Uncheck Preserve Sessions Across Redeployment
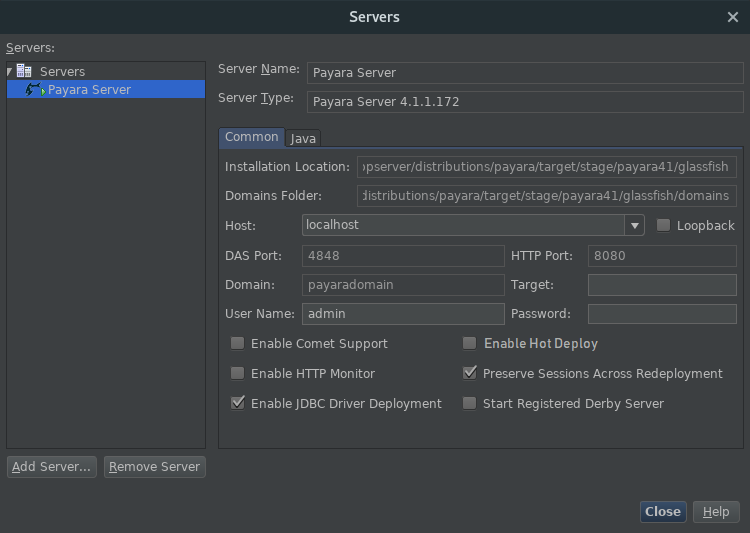The width and height of the screenshot is (750, 533). click(470, 374)
